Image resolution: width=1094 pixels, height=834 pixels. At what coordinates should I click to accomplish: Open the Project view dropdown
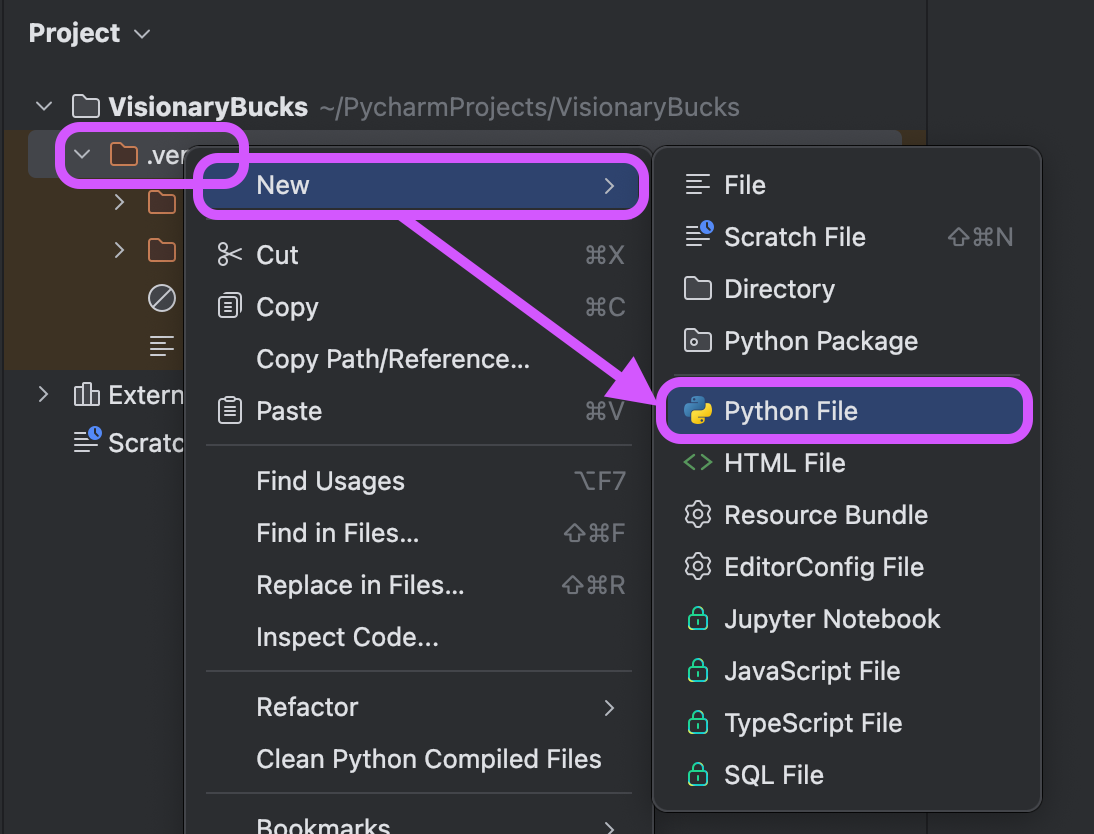90,32
